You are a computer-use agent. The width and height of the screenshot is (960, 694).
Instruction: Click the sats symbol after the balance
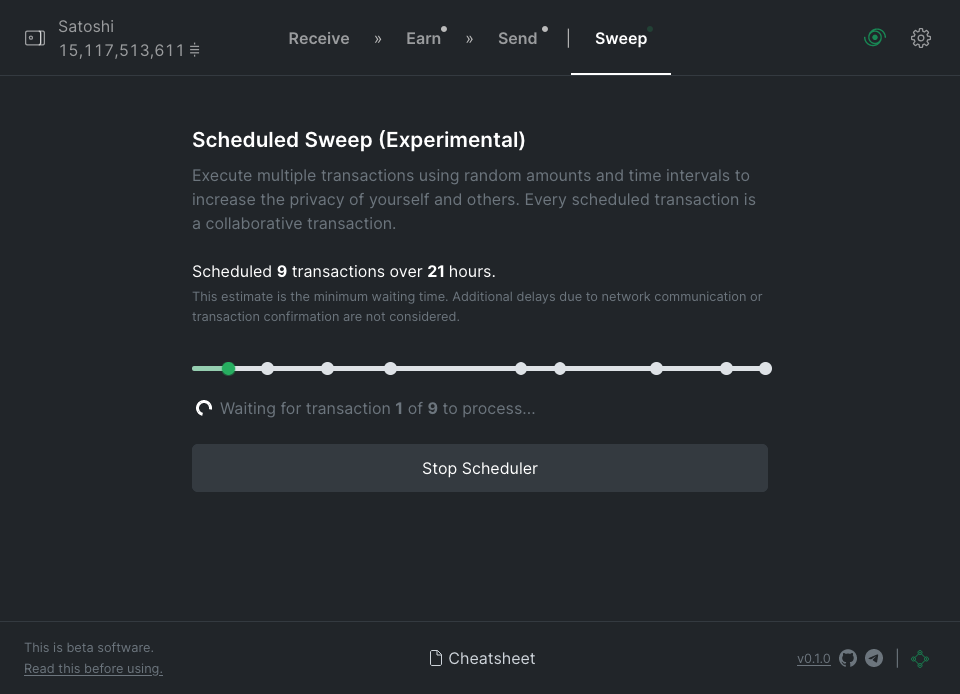(195, 50)
